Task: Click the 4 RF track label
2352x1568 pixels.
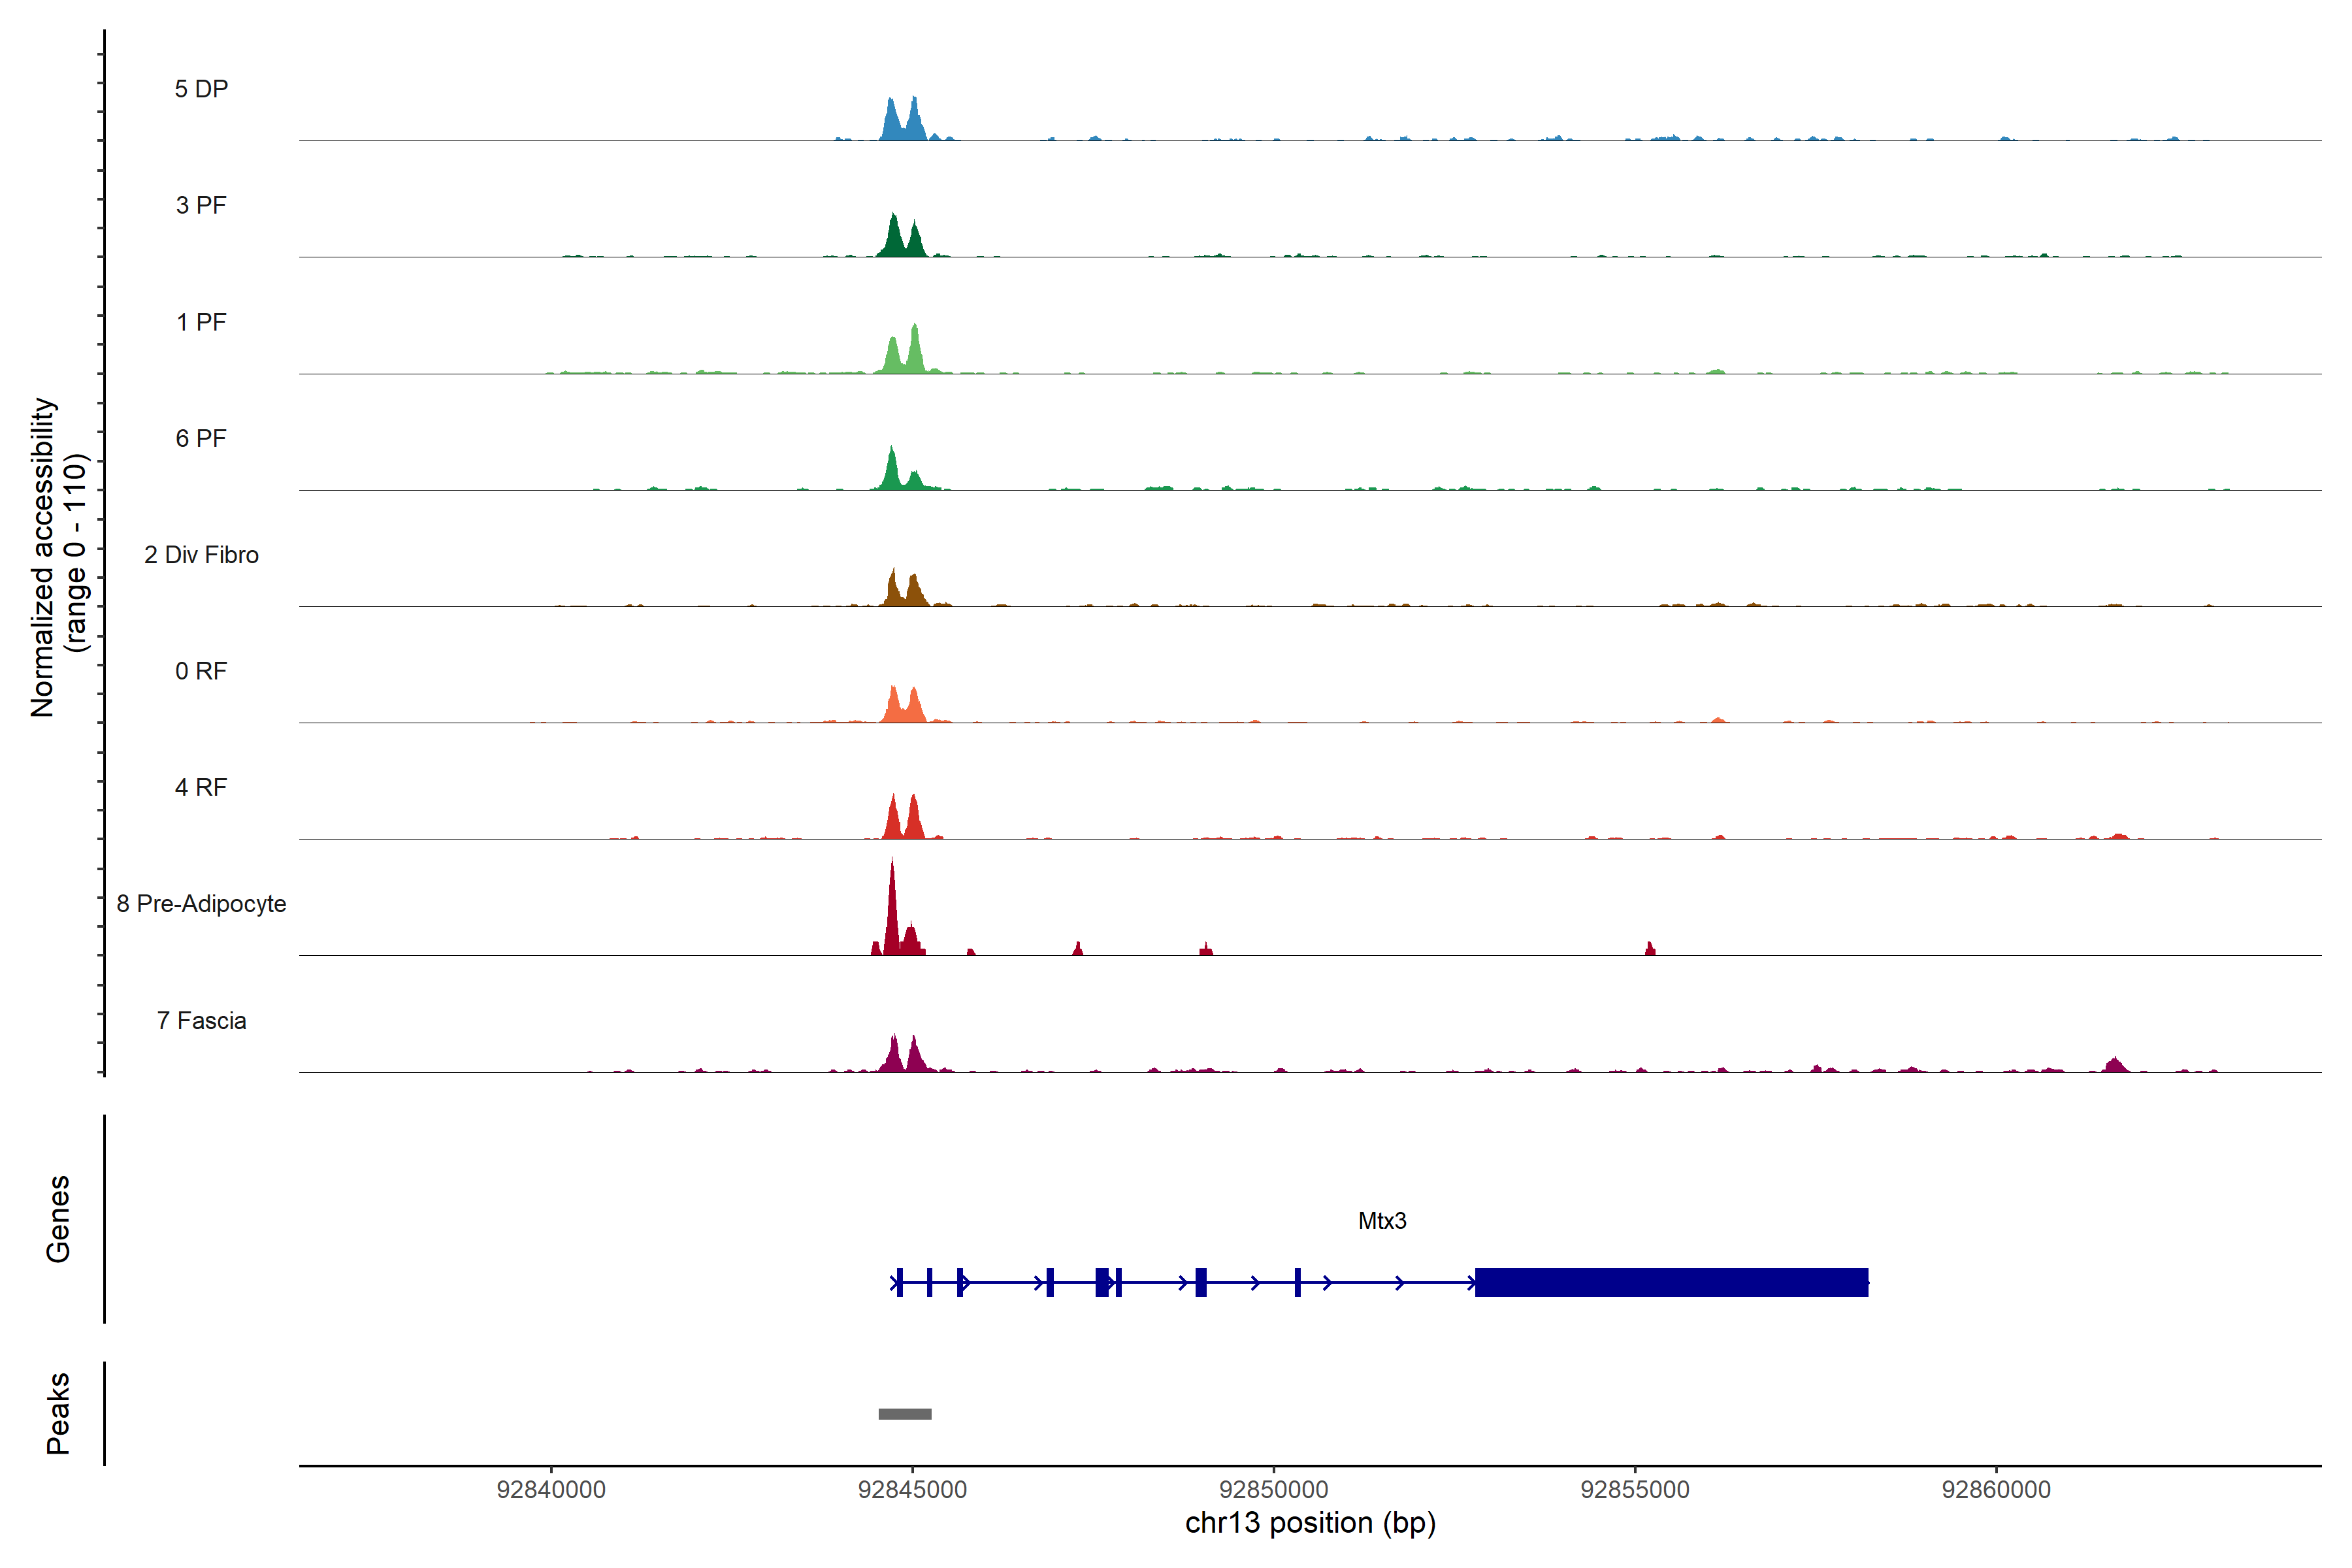Action: (x=201, y=787)
